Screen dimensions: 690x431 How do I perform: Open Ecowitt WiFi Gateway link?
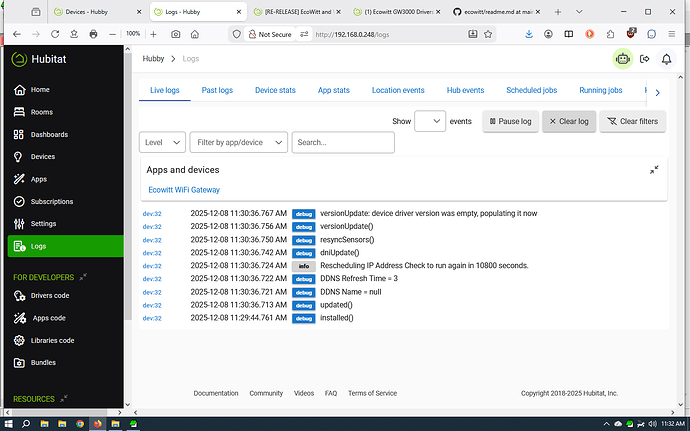[x=184, y=190]
